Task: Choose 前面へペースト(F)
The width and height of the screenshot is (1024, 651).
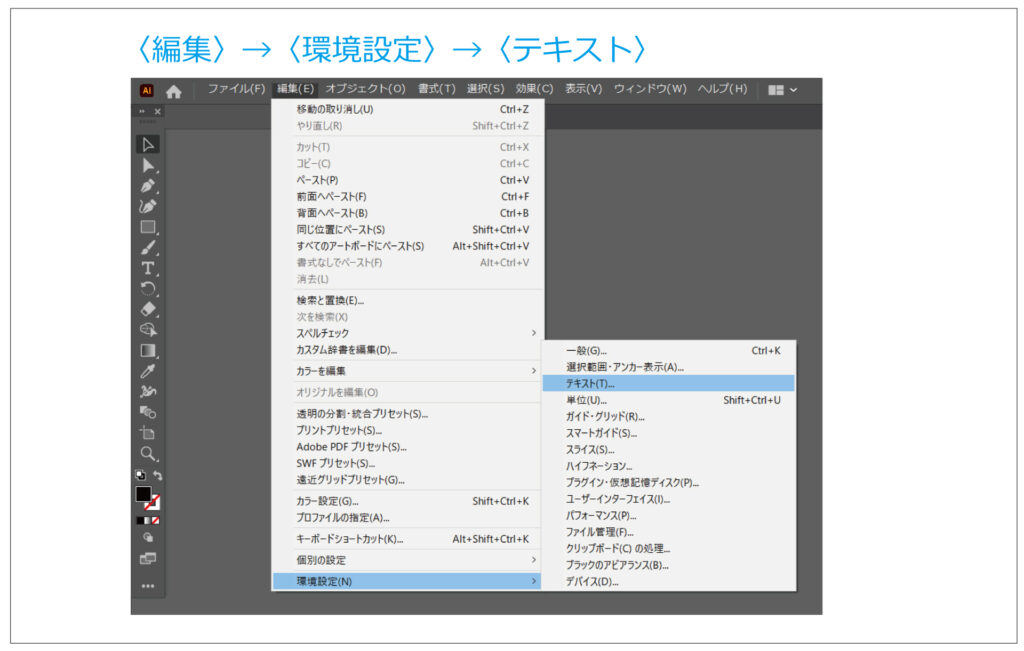Action: [x=407, y=197]
